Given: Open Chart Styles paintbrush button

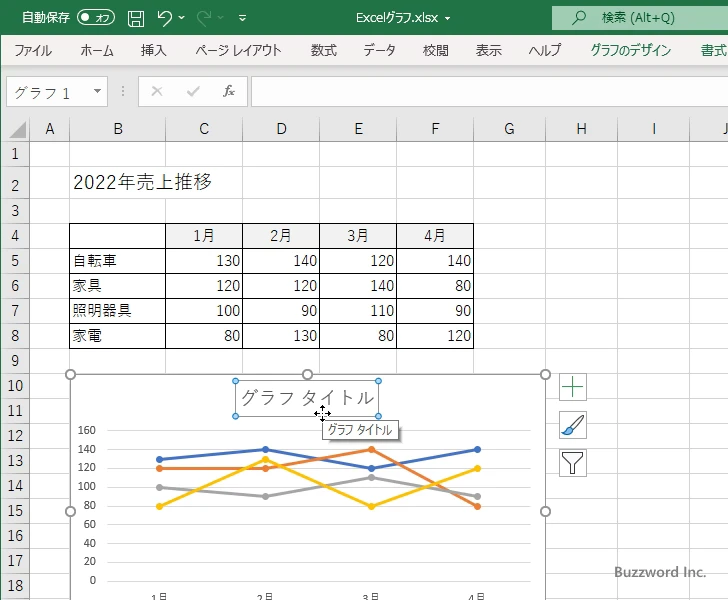Looking at the screenshot, I should click(572, 425).
